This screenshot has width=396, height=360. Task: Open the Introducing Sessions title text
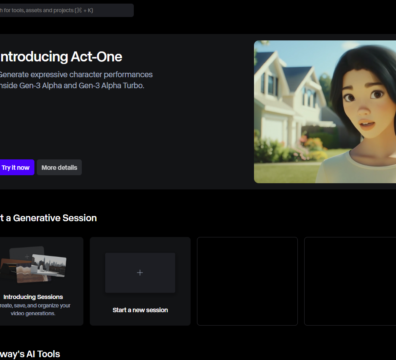(33, 297)
